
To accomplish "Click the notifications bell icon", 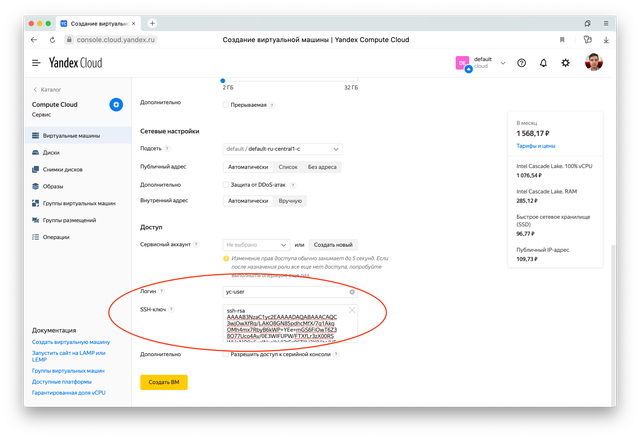I will pos(543,63).
